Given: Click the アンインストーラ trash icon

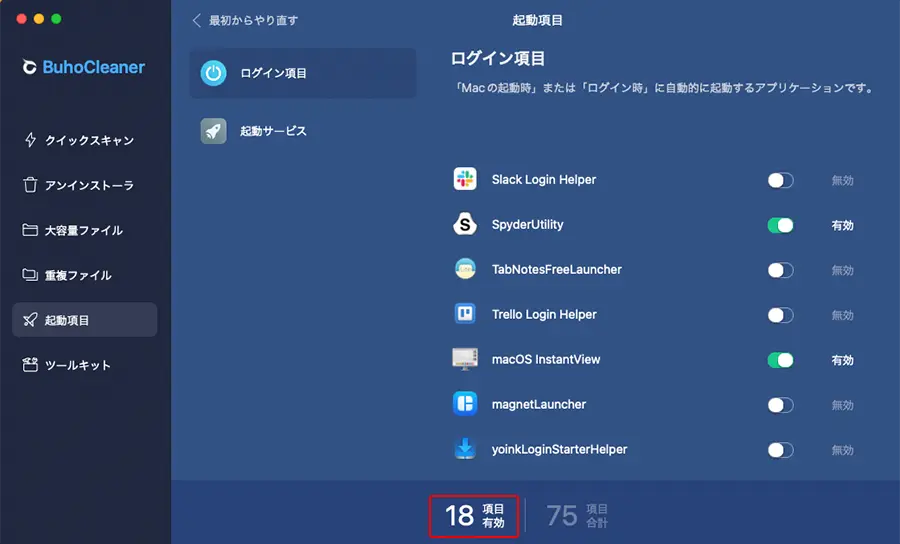Looking at the screenshot, I should (x=30, y=185).
